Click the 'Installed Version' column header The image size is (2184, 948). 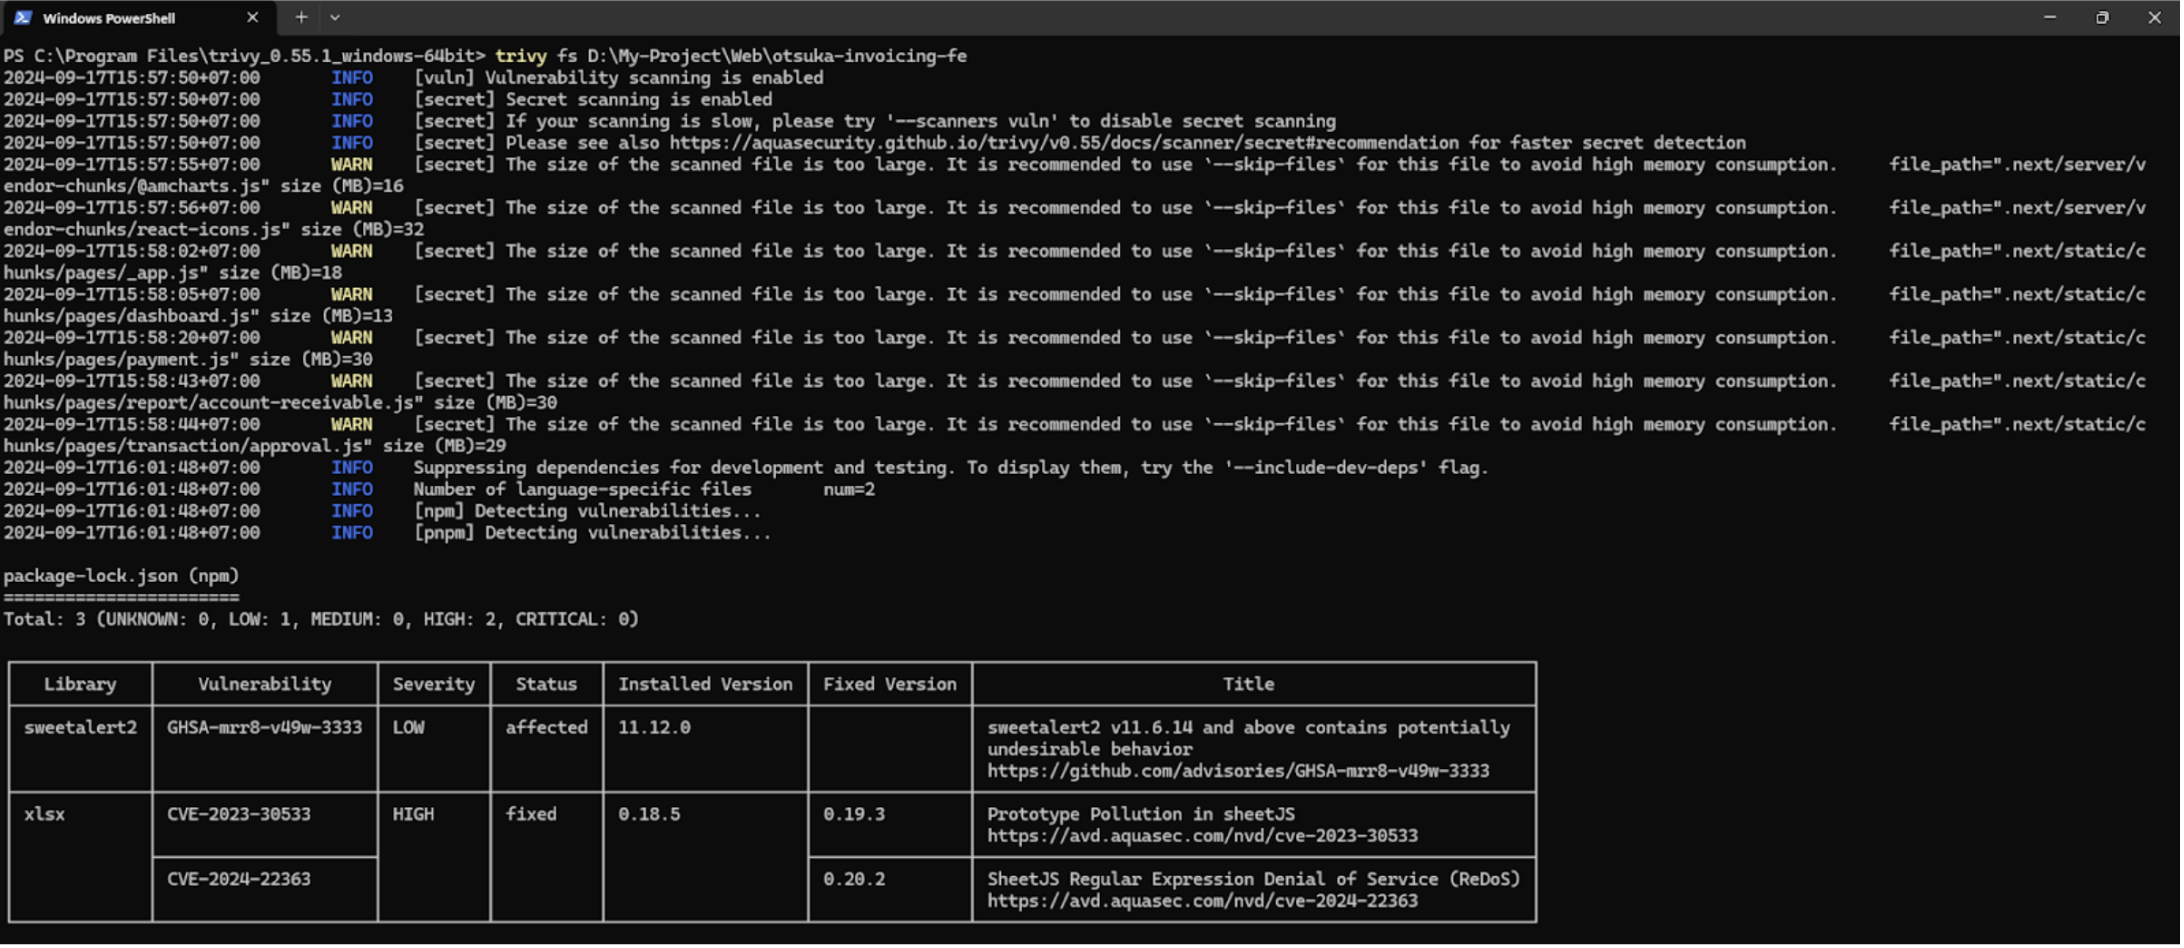[x=705, y=685]
